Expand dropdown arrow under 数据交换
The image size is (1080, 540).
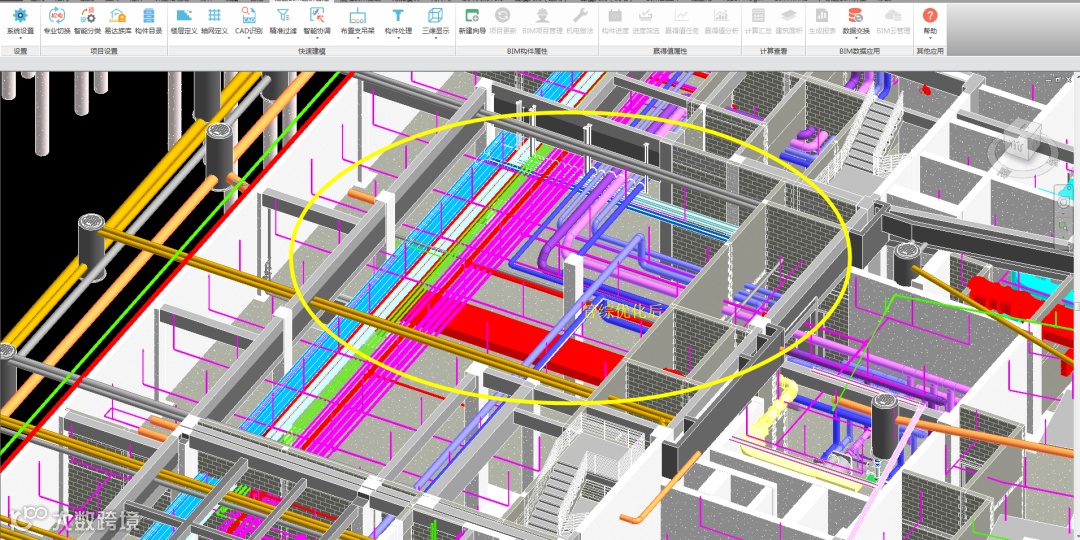856,39
